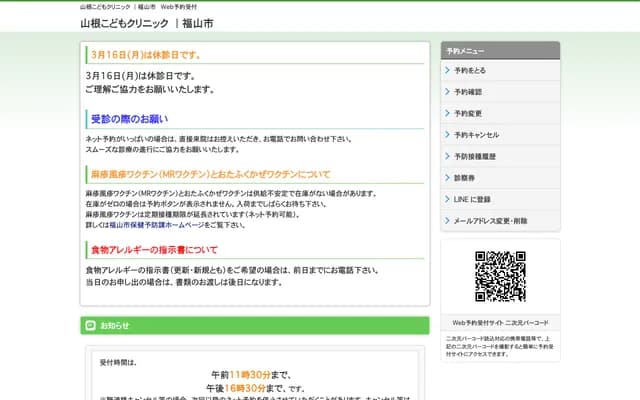Click text ご理解ご協力をお願いいたします。
The height and width of the screenshot is (400, 640).
(x=150, y=89)
